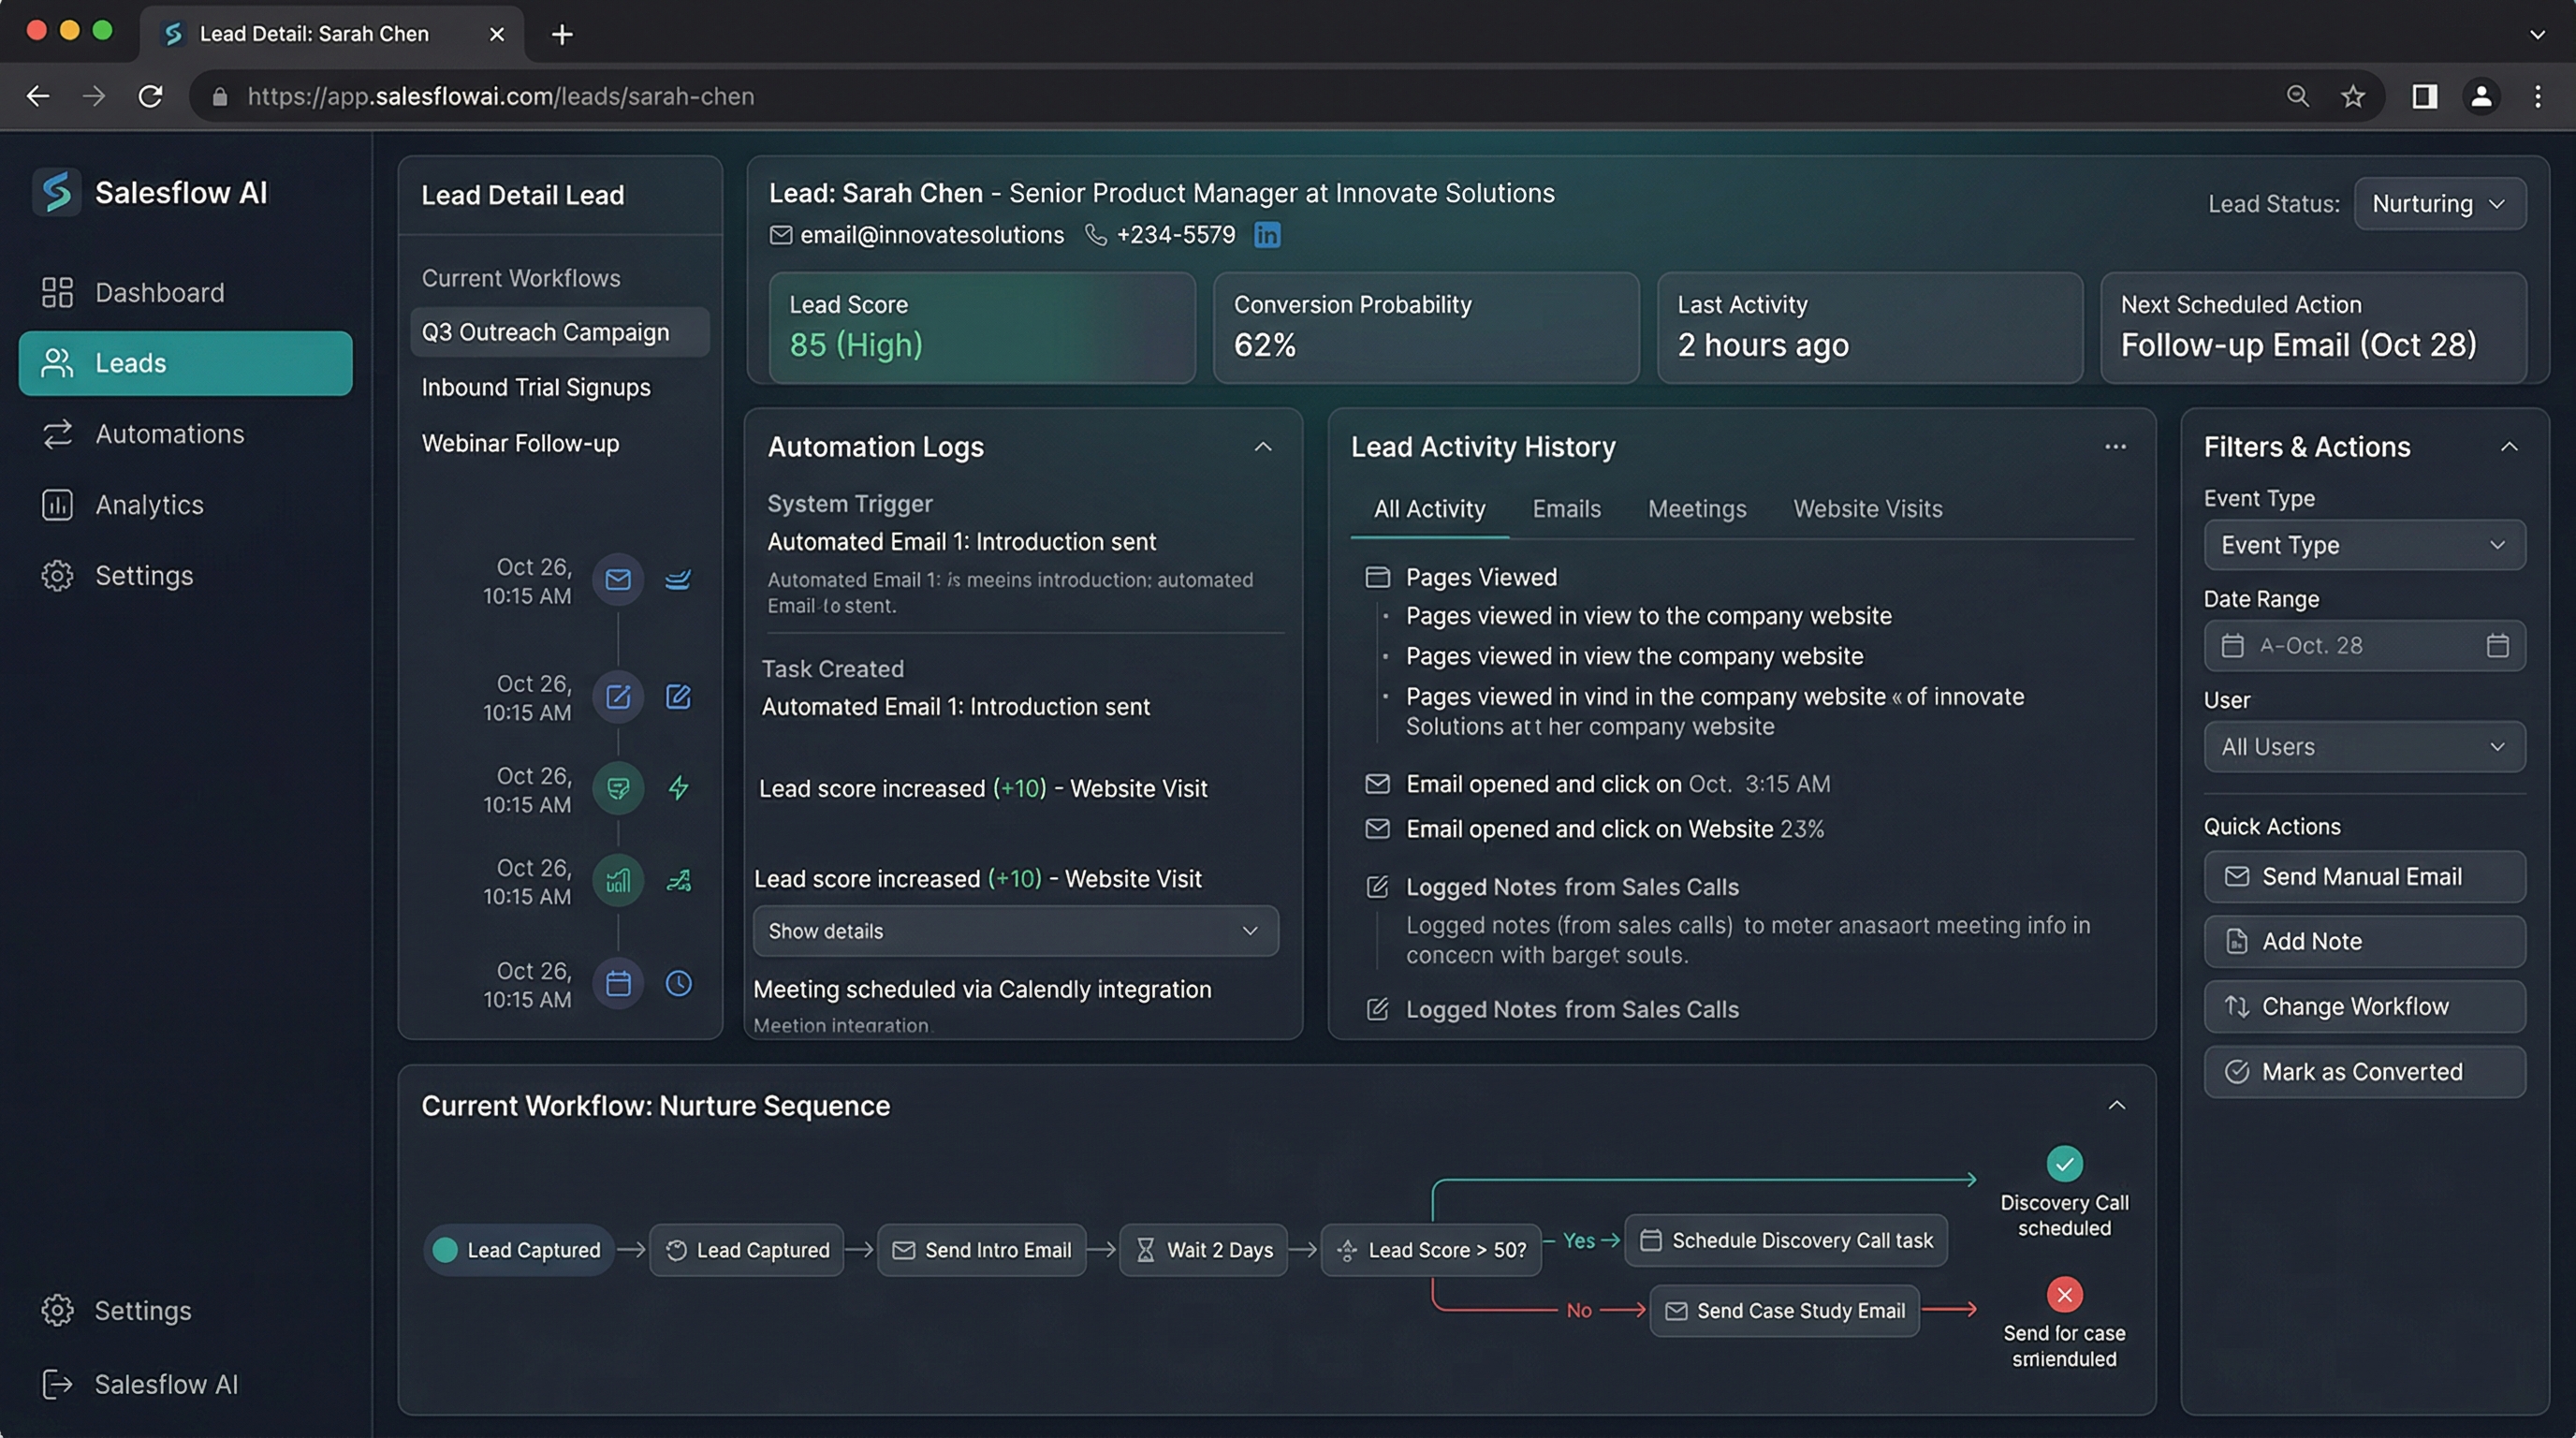Open Sarah Chen's LinkedIn profile icon
This screenshot has height=1438, width=2576.
1267,235
